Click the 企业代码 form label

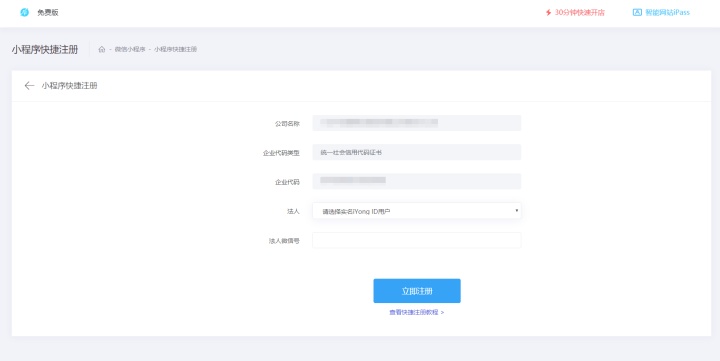click(287, 182)
